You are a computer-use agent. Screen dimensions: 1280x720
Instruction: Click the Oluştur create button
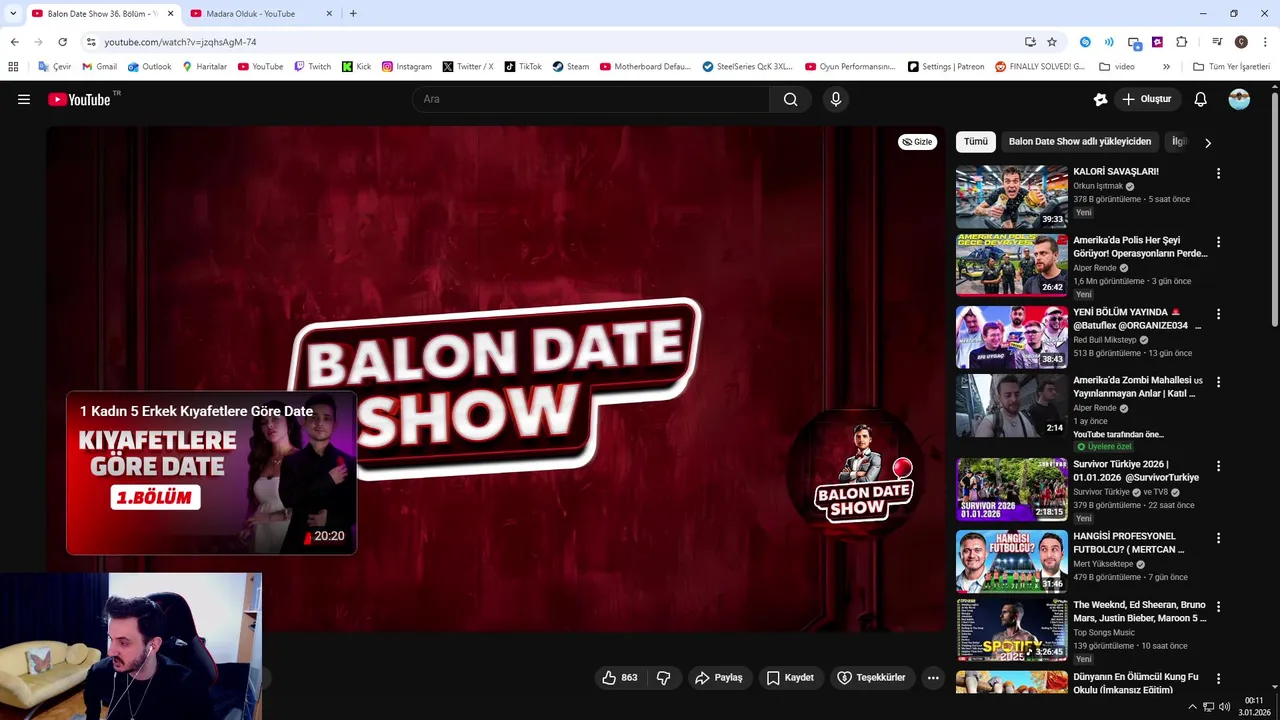click(1146, 99)
